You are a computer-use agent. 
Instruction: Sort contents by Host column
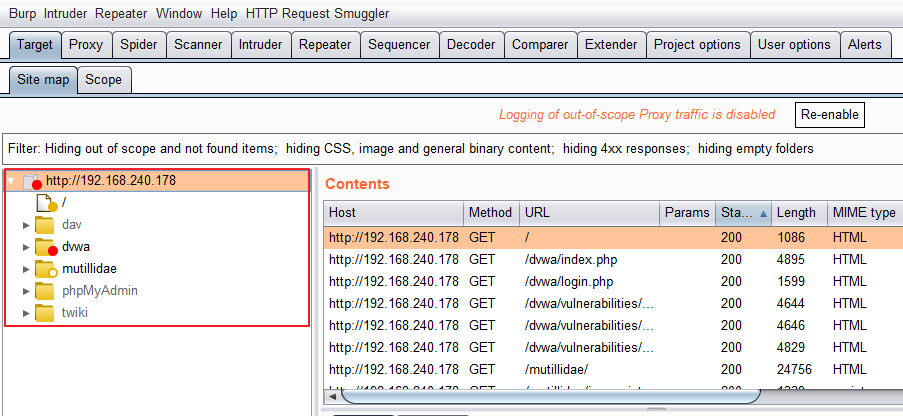[x=393, y=213]
